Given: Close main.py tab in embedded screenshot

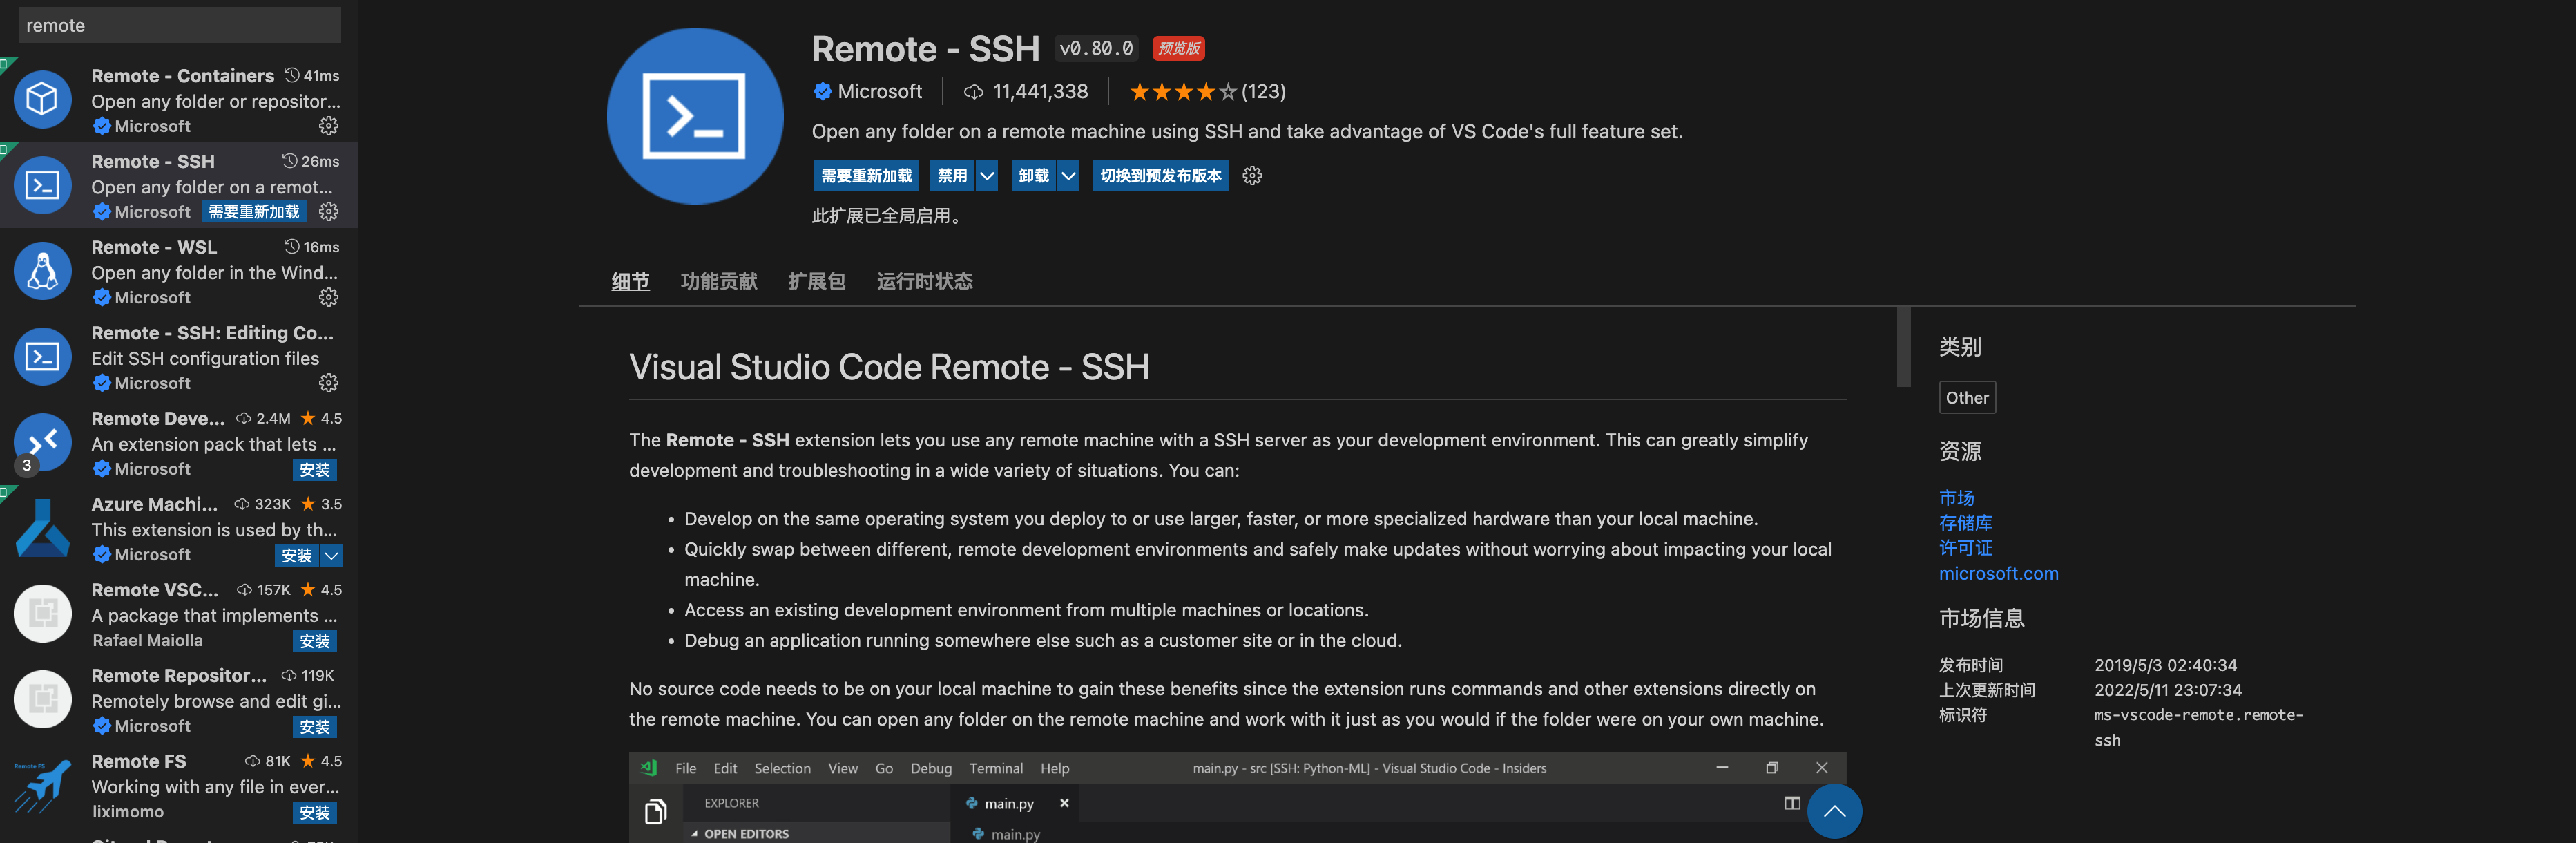Looking at the screenshot, I should click(1064, 803).
